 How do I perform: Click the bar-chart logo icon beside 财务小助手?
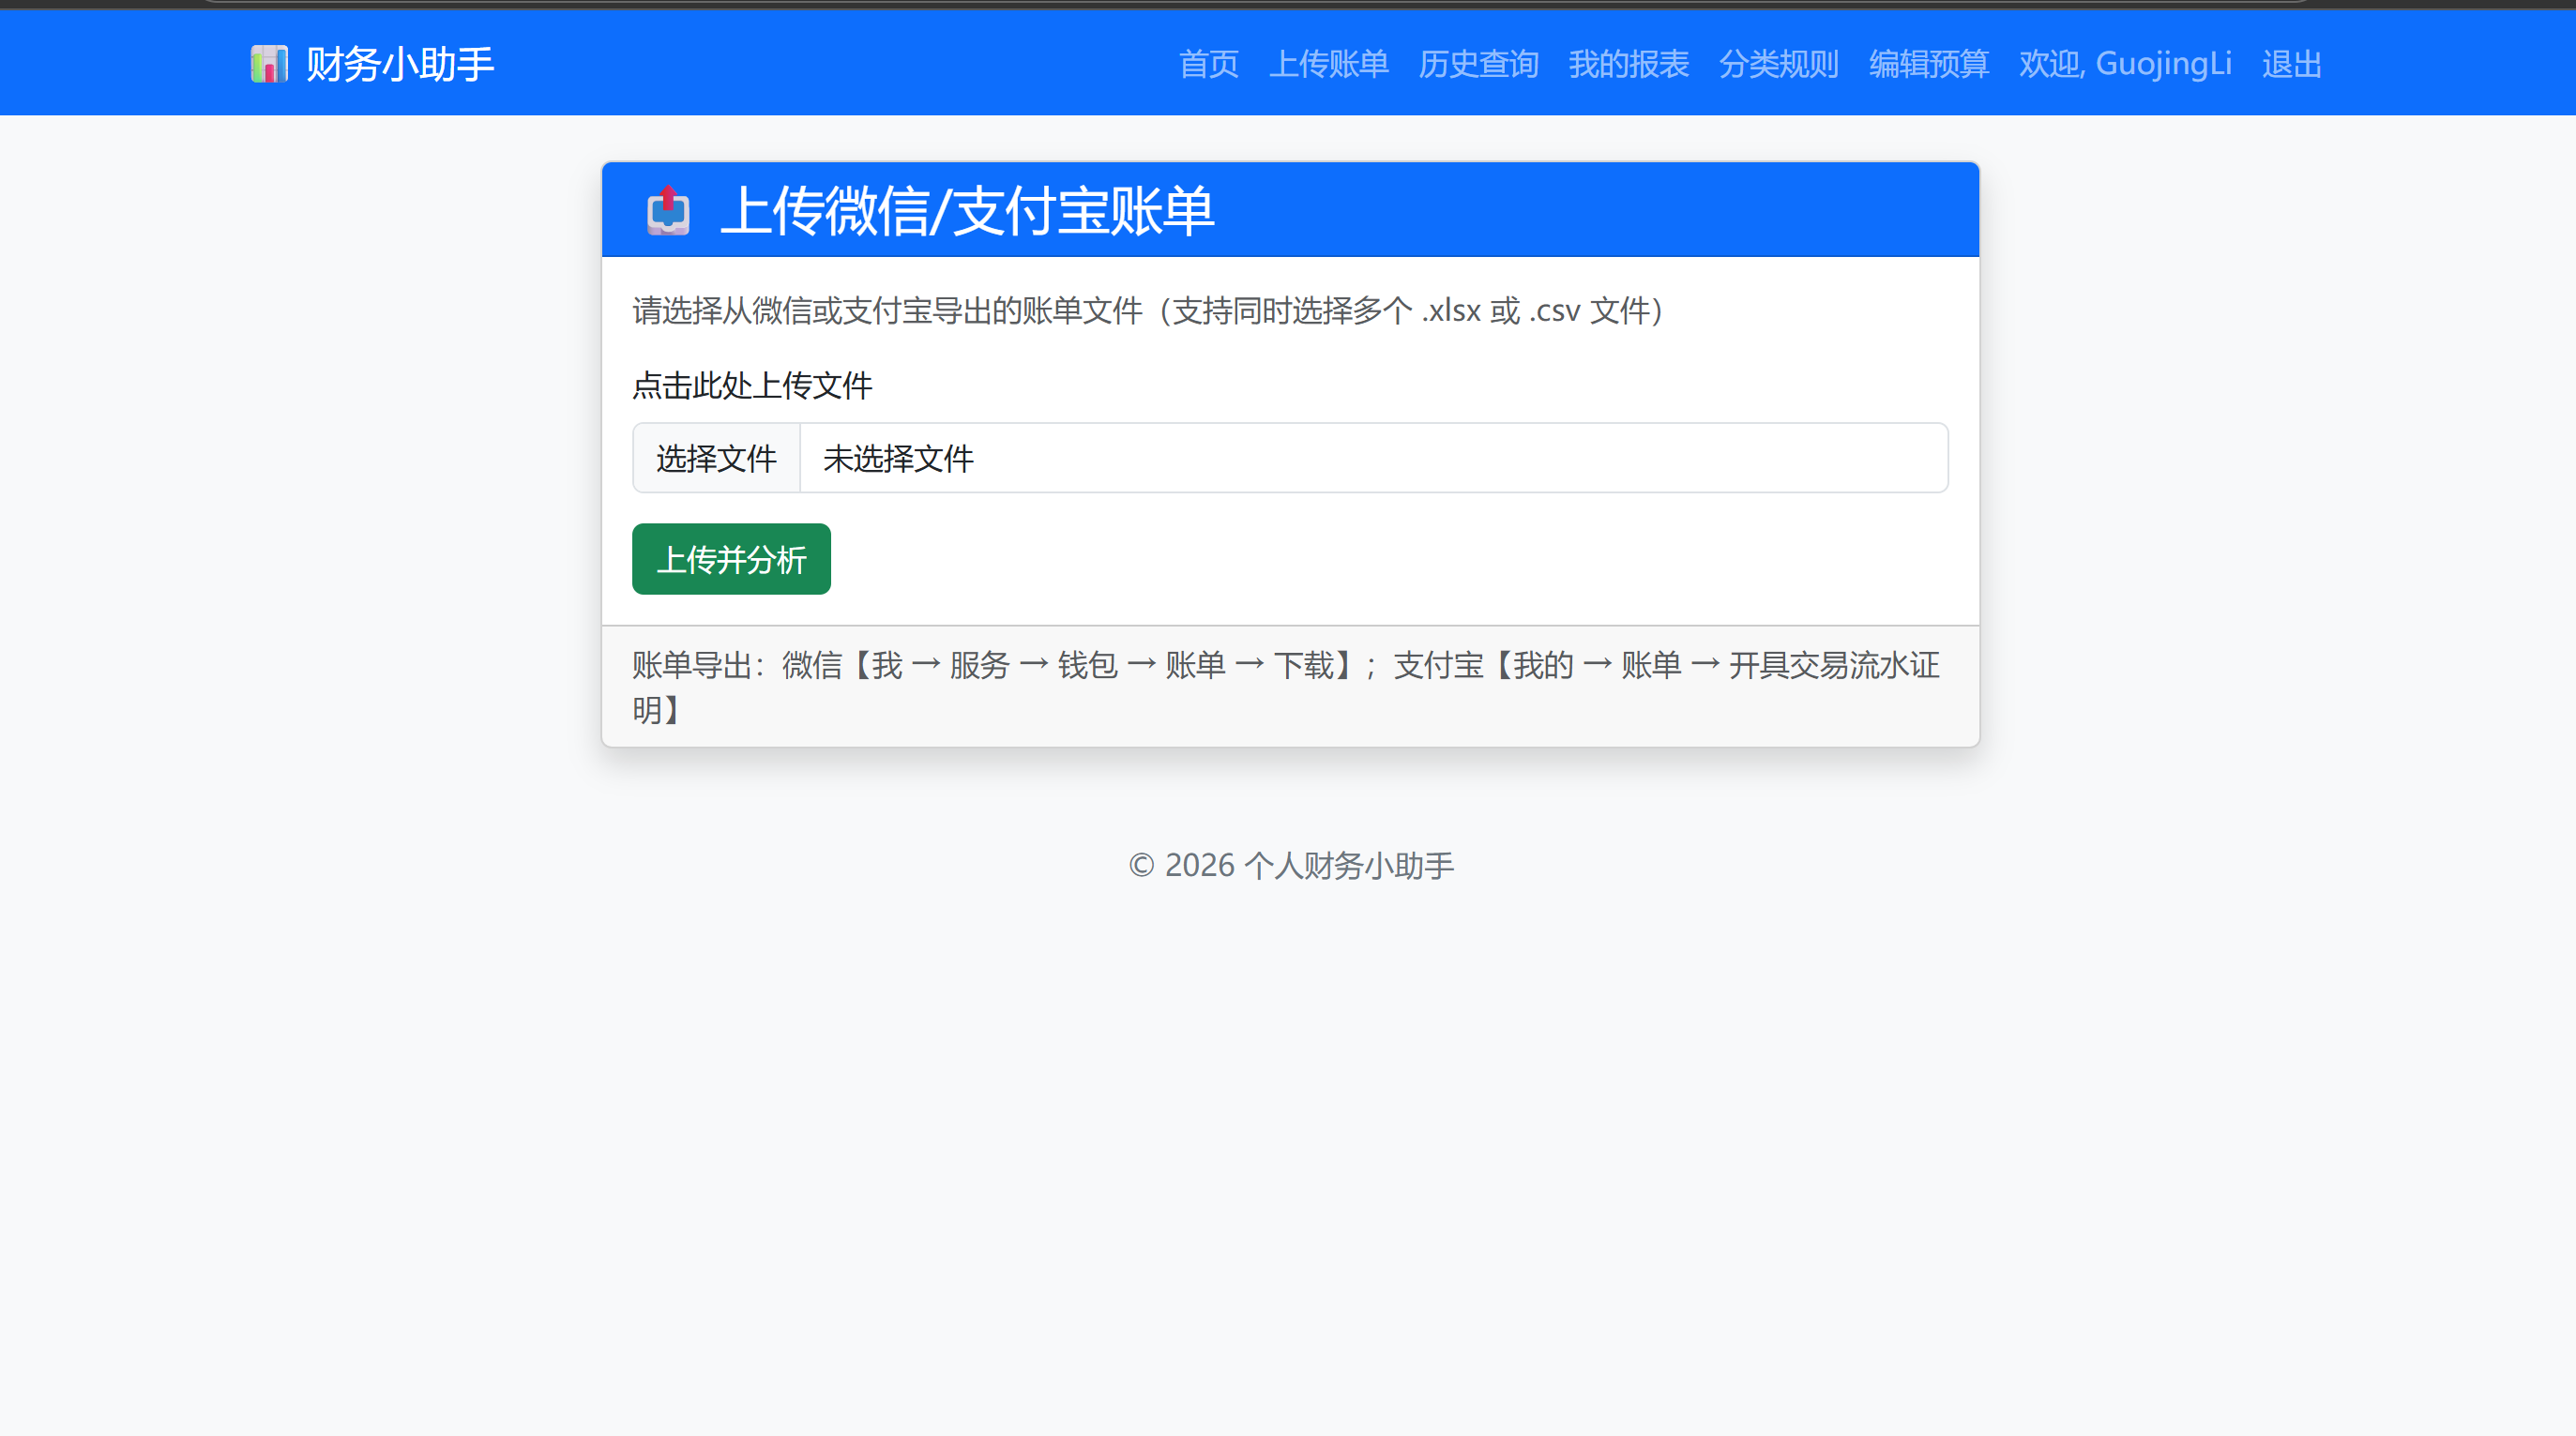(x=268, y=63)
